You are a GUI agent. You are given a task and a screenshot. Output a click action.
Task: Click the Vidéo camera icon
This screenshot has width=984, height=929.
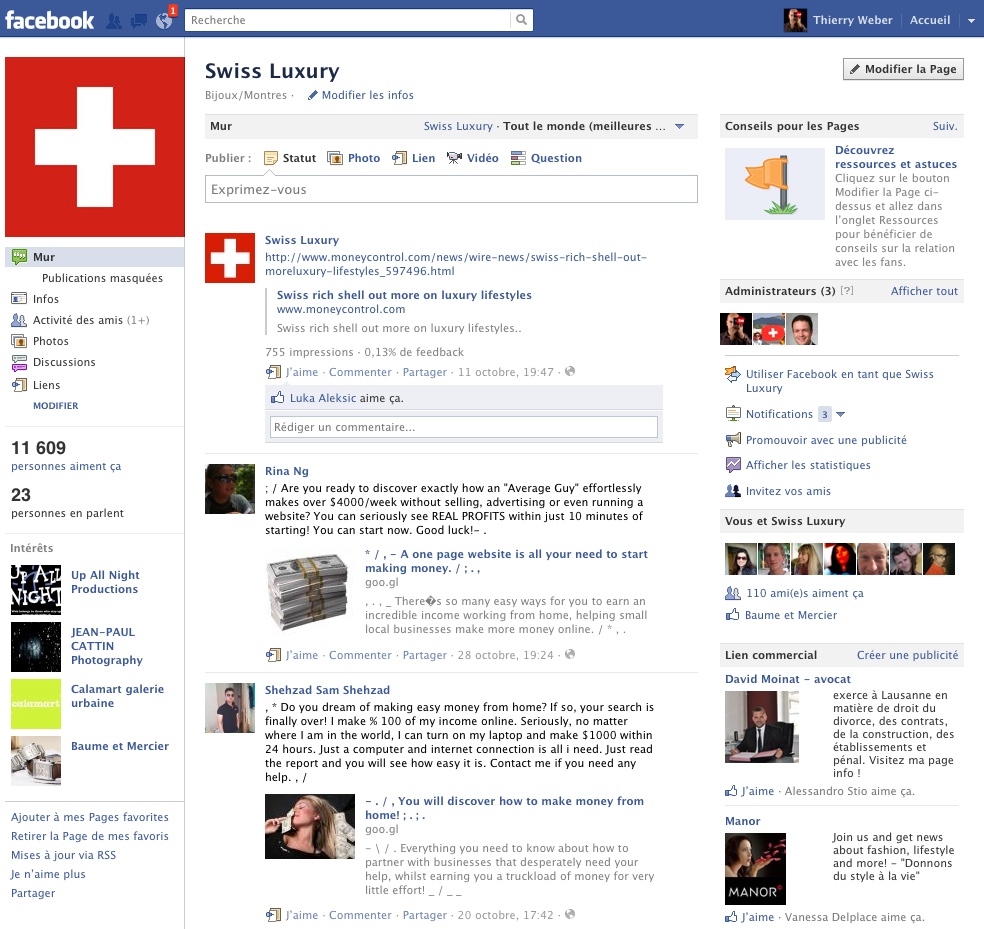pos(454,158)
